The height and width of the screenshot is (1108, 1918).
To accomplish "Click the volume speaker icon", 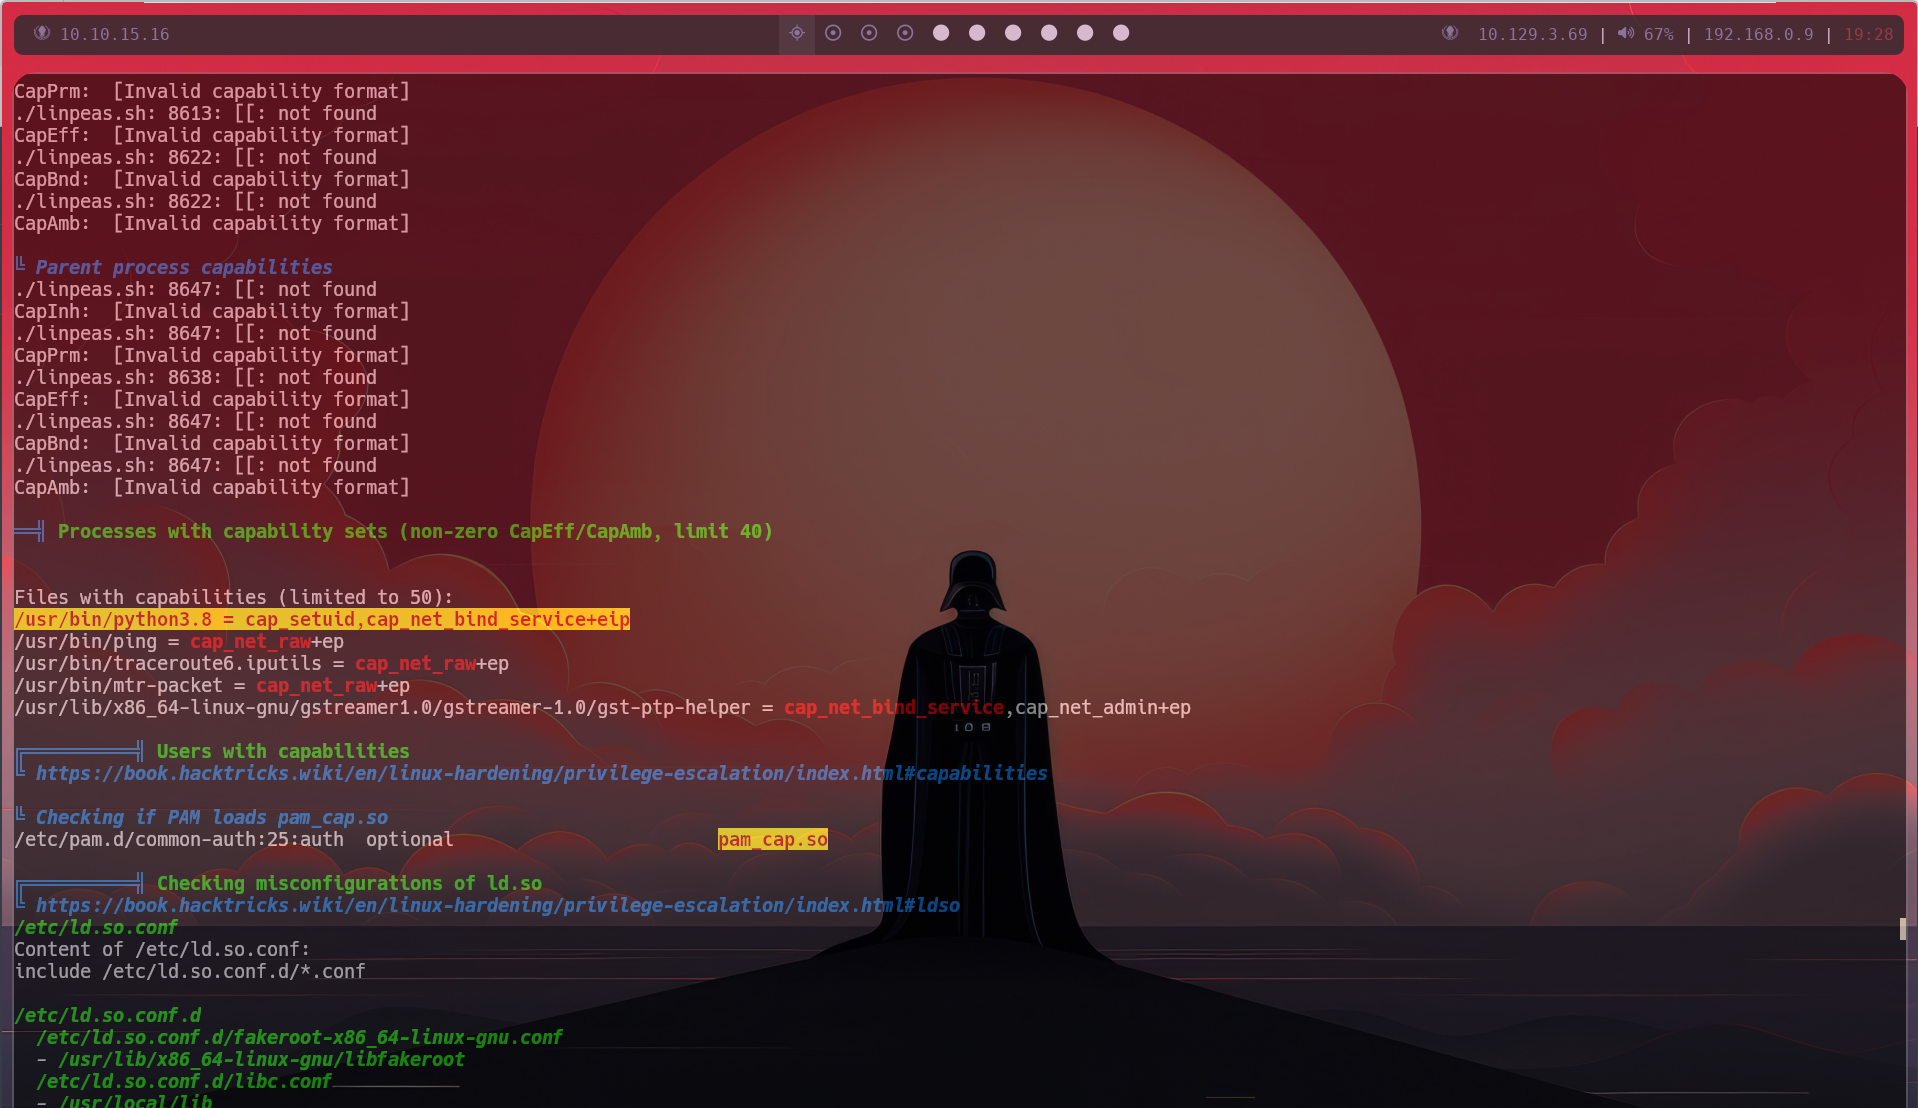I will [1626, 33].
